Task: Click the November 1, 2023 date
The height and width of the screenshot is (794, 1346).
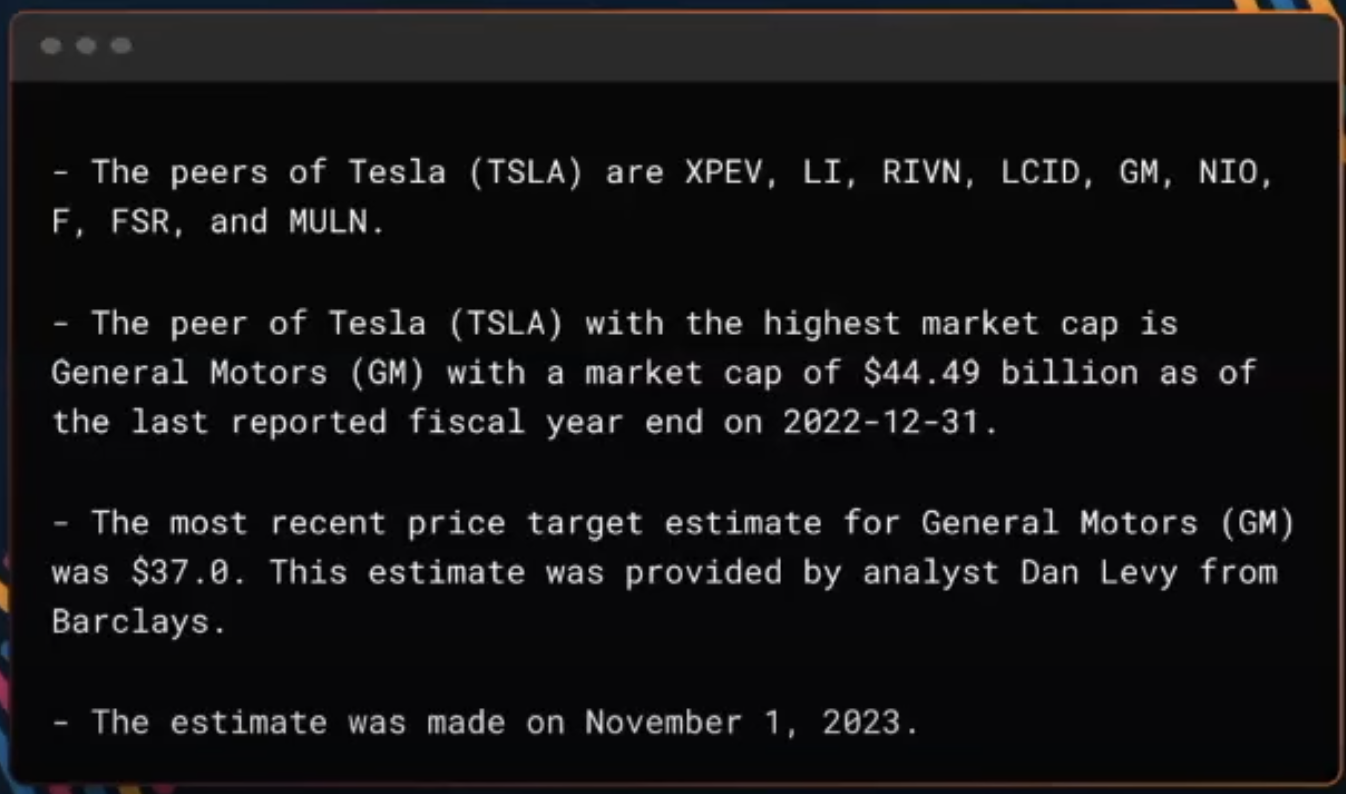Action: click(742, 722)
